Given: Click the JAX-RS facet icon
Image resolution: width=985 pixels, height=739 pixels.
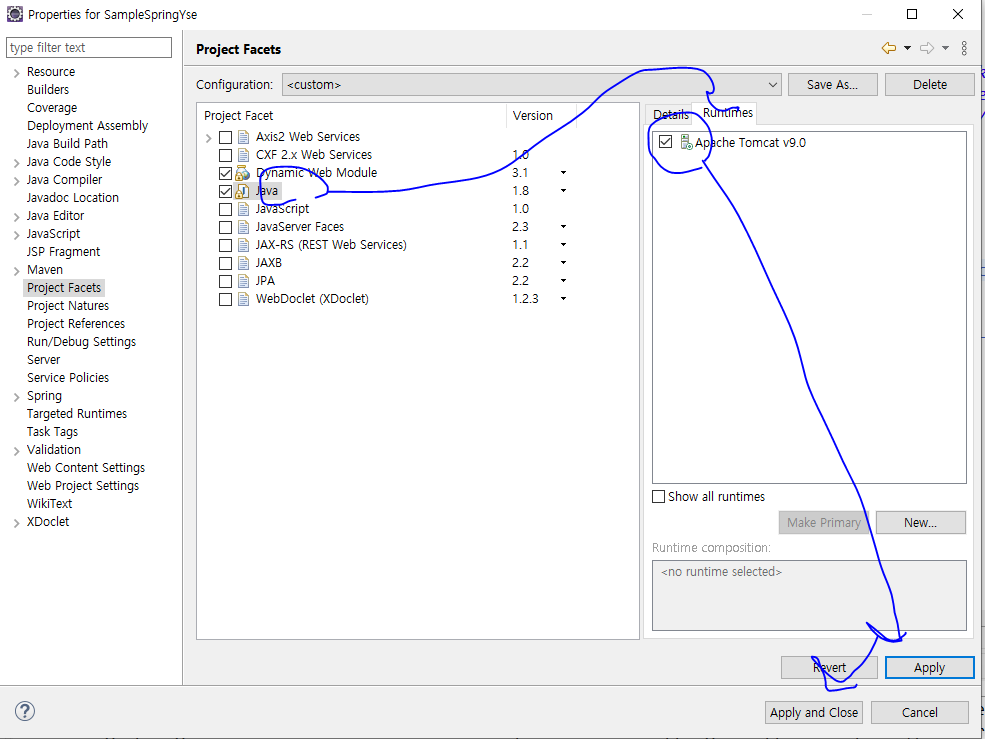Looking at the screenshot, I should (243, 245).
